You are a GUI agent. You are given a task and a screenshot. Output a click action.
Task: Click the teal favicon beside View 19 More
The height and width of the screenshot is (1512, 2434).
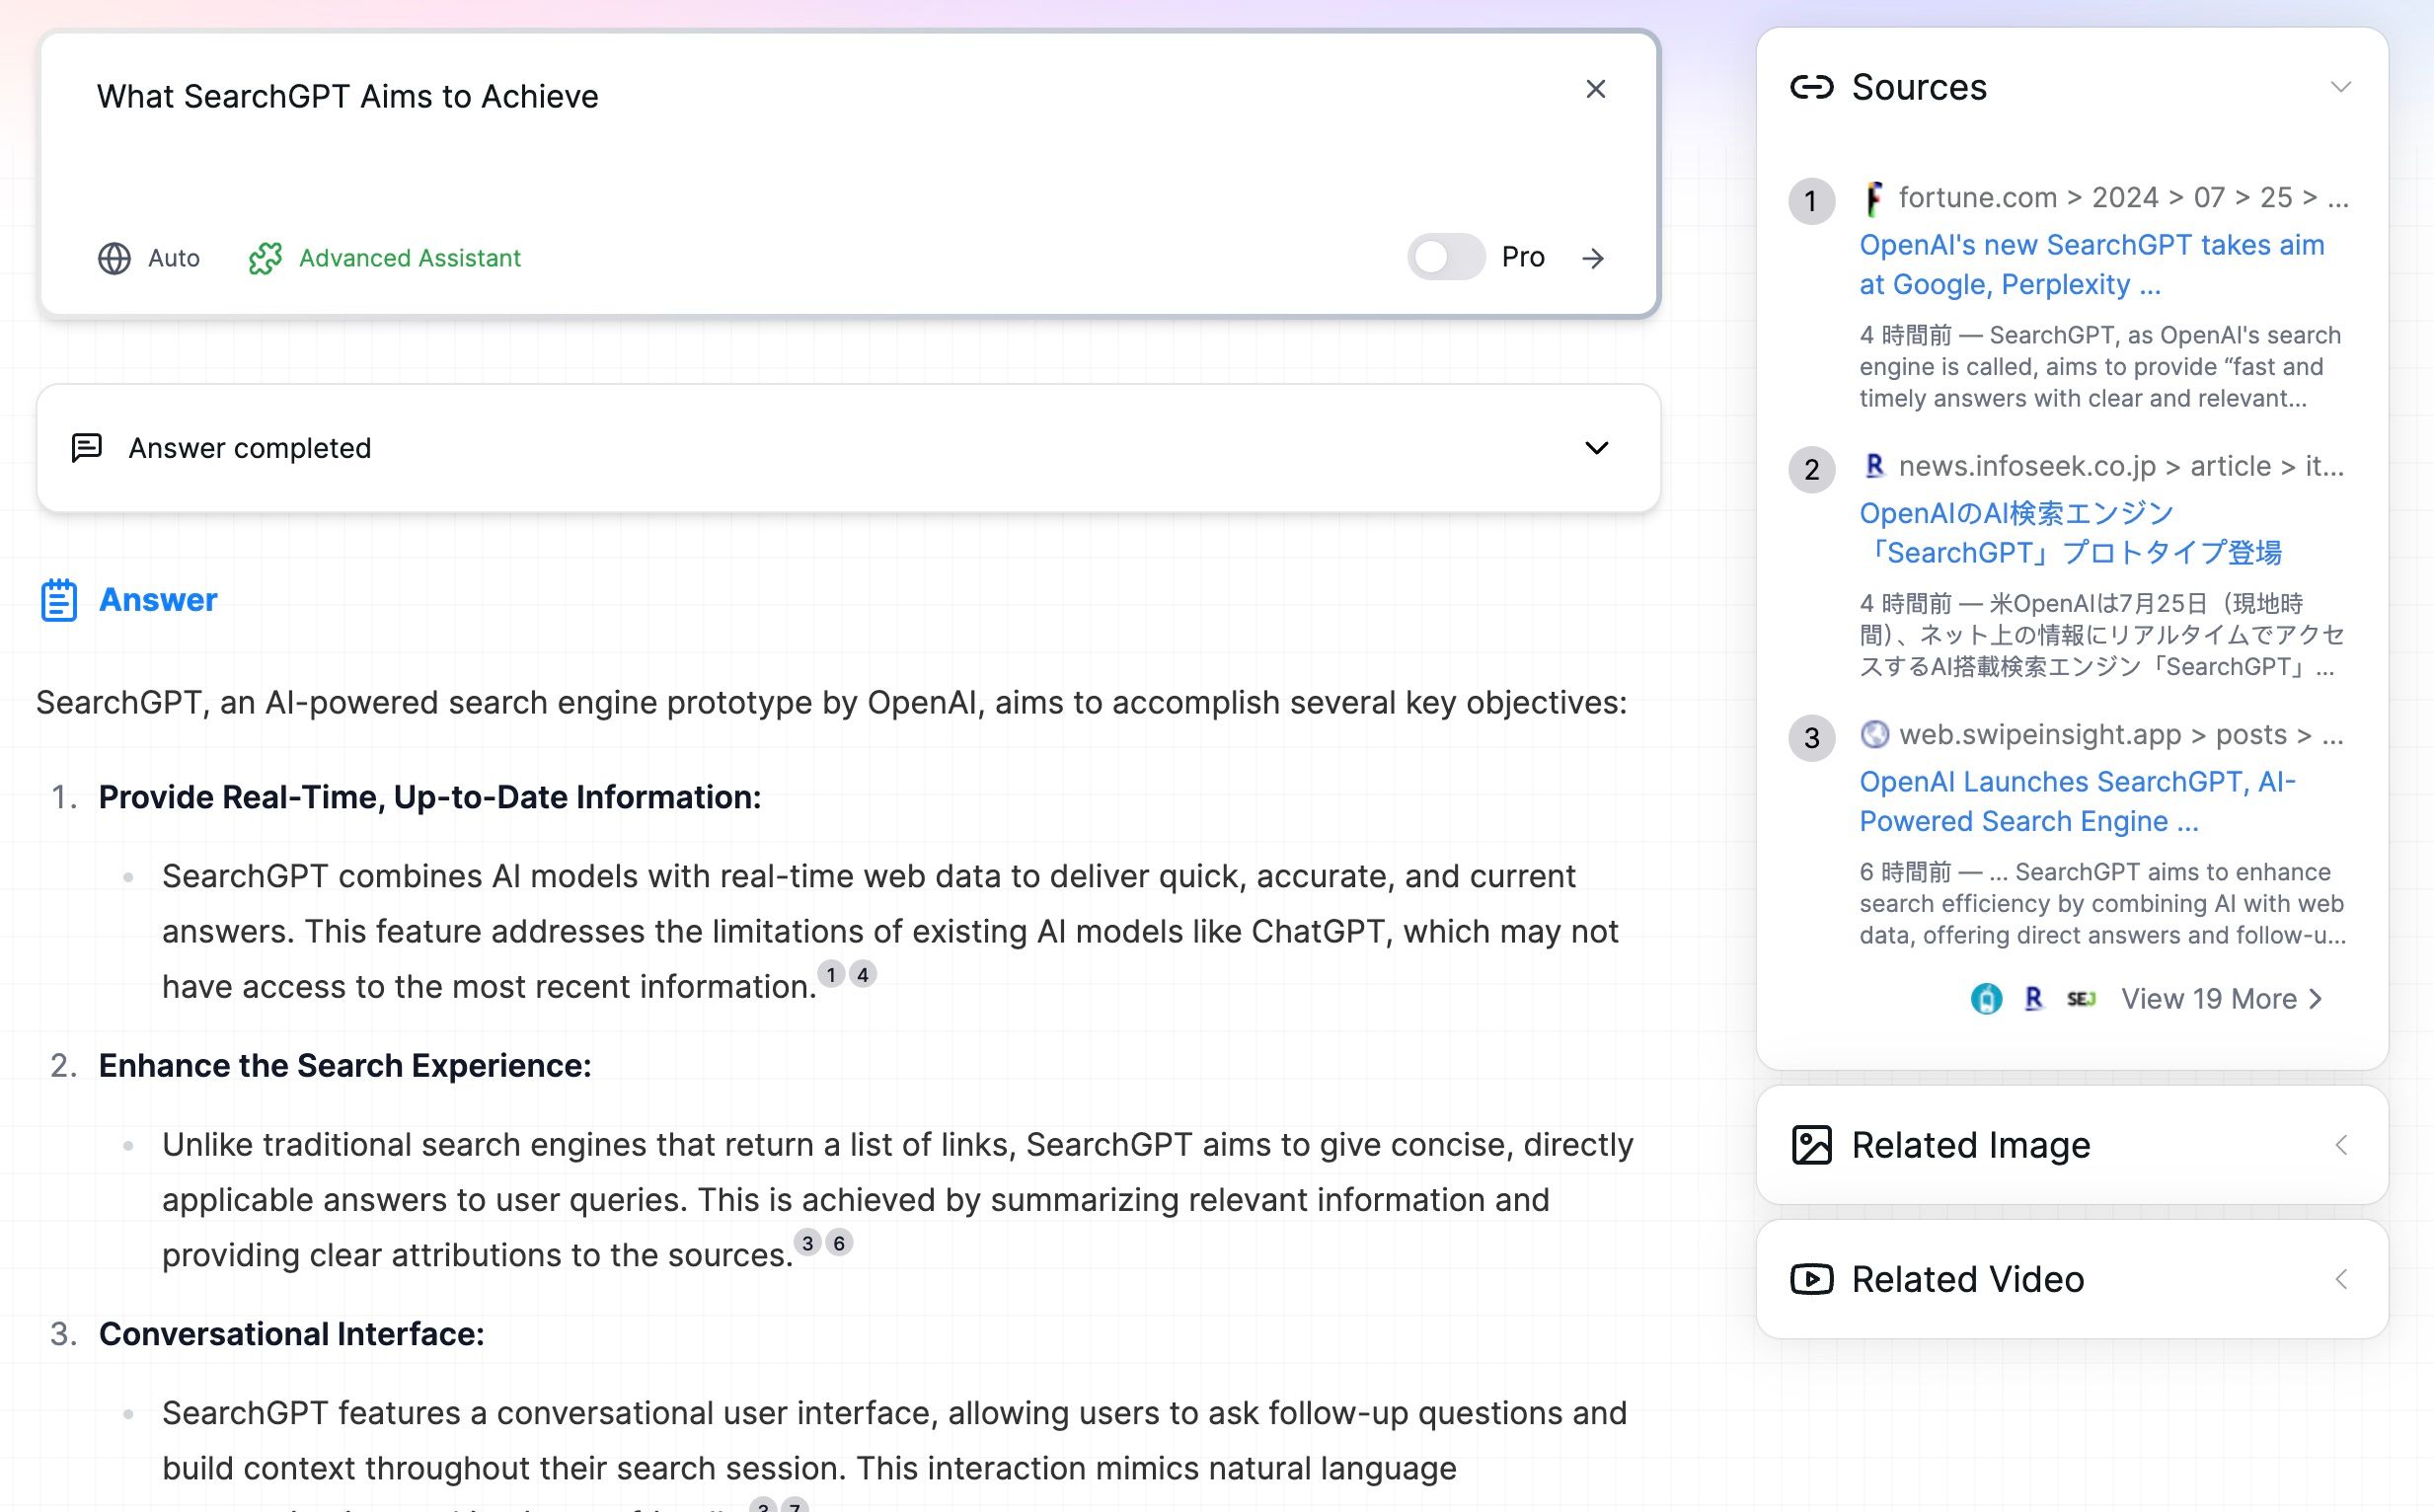(x=1986, y=998)
